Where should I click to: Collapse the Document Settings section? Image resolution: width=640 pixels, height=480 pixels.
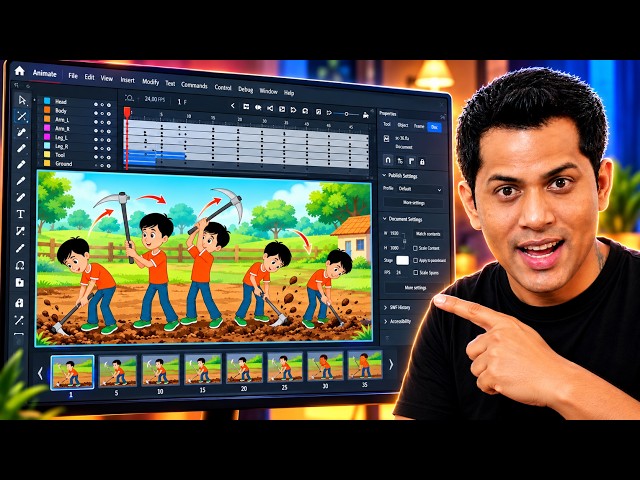tap(384, 219)
